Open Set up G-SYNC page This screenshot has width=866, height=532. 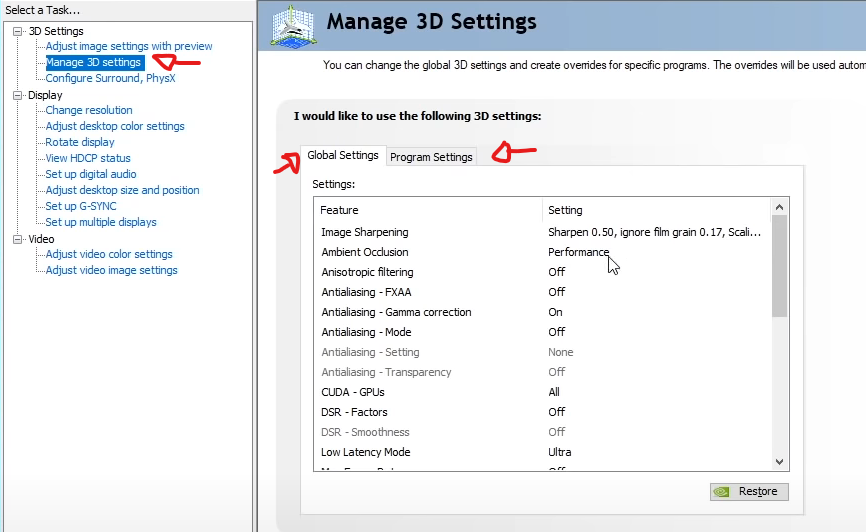(x=81, y=206)
